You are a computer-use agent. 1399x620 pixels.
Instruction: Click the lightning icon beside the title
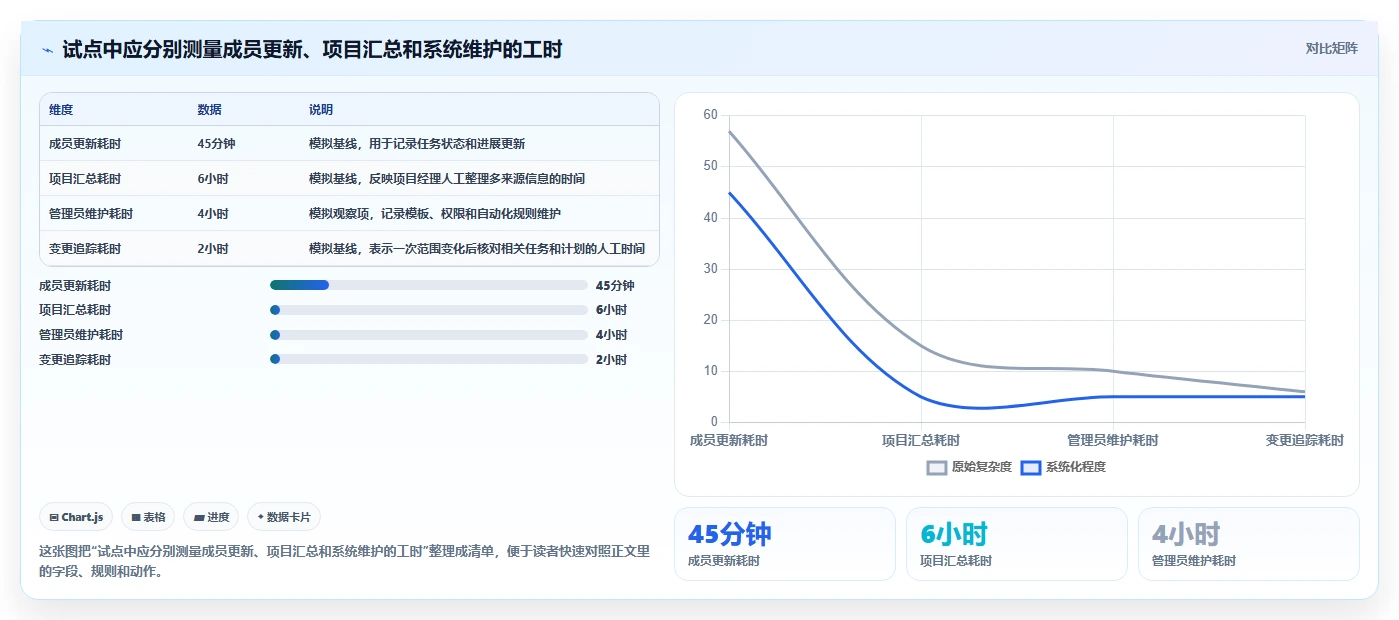pos(47,49)
